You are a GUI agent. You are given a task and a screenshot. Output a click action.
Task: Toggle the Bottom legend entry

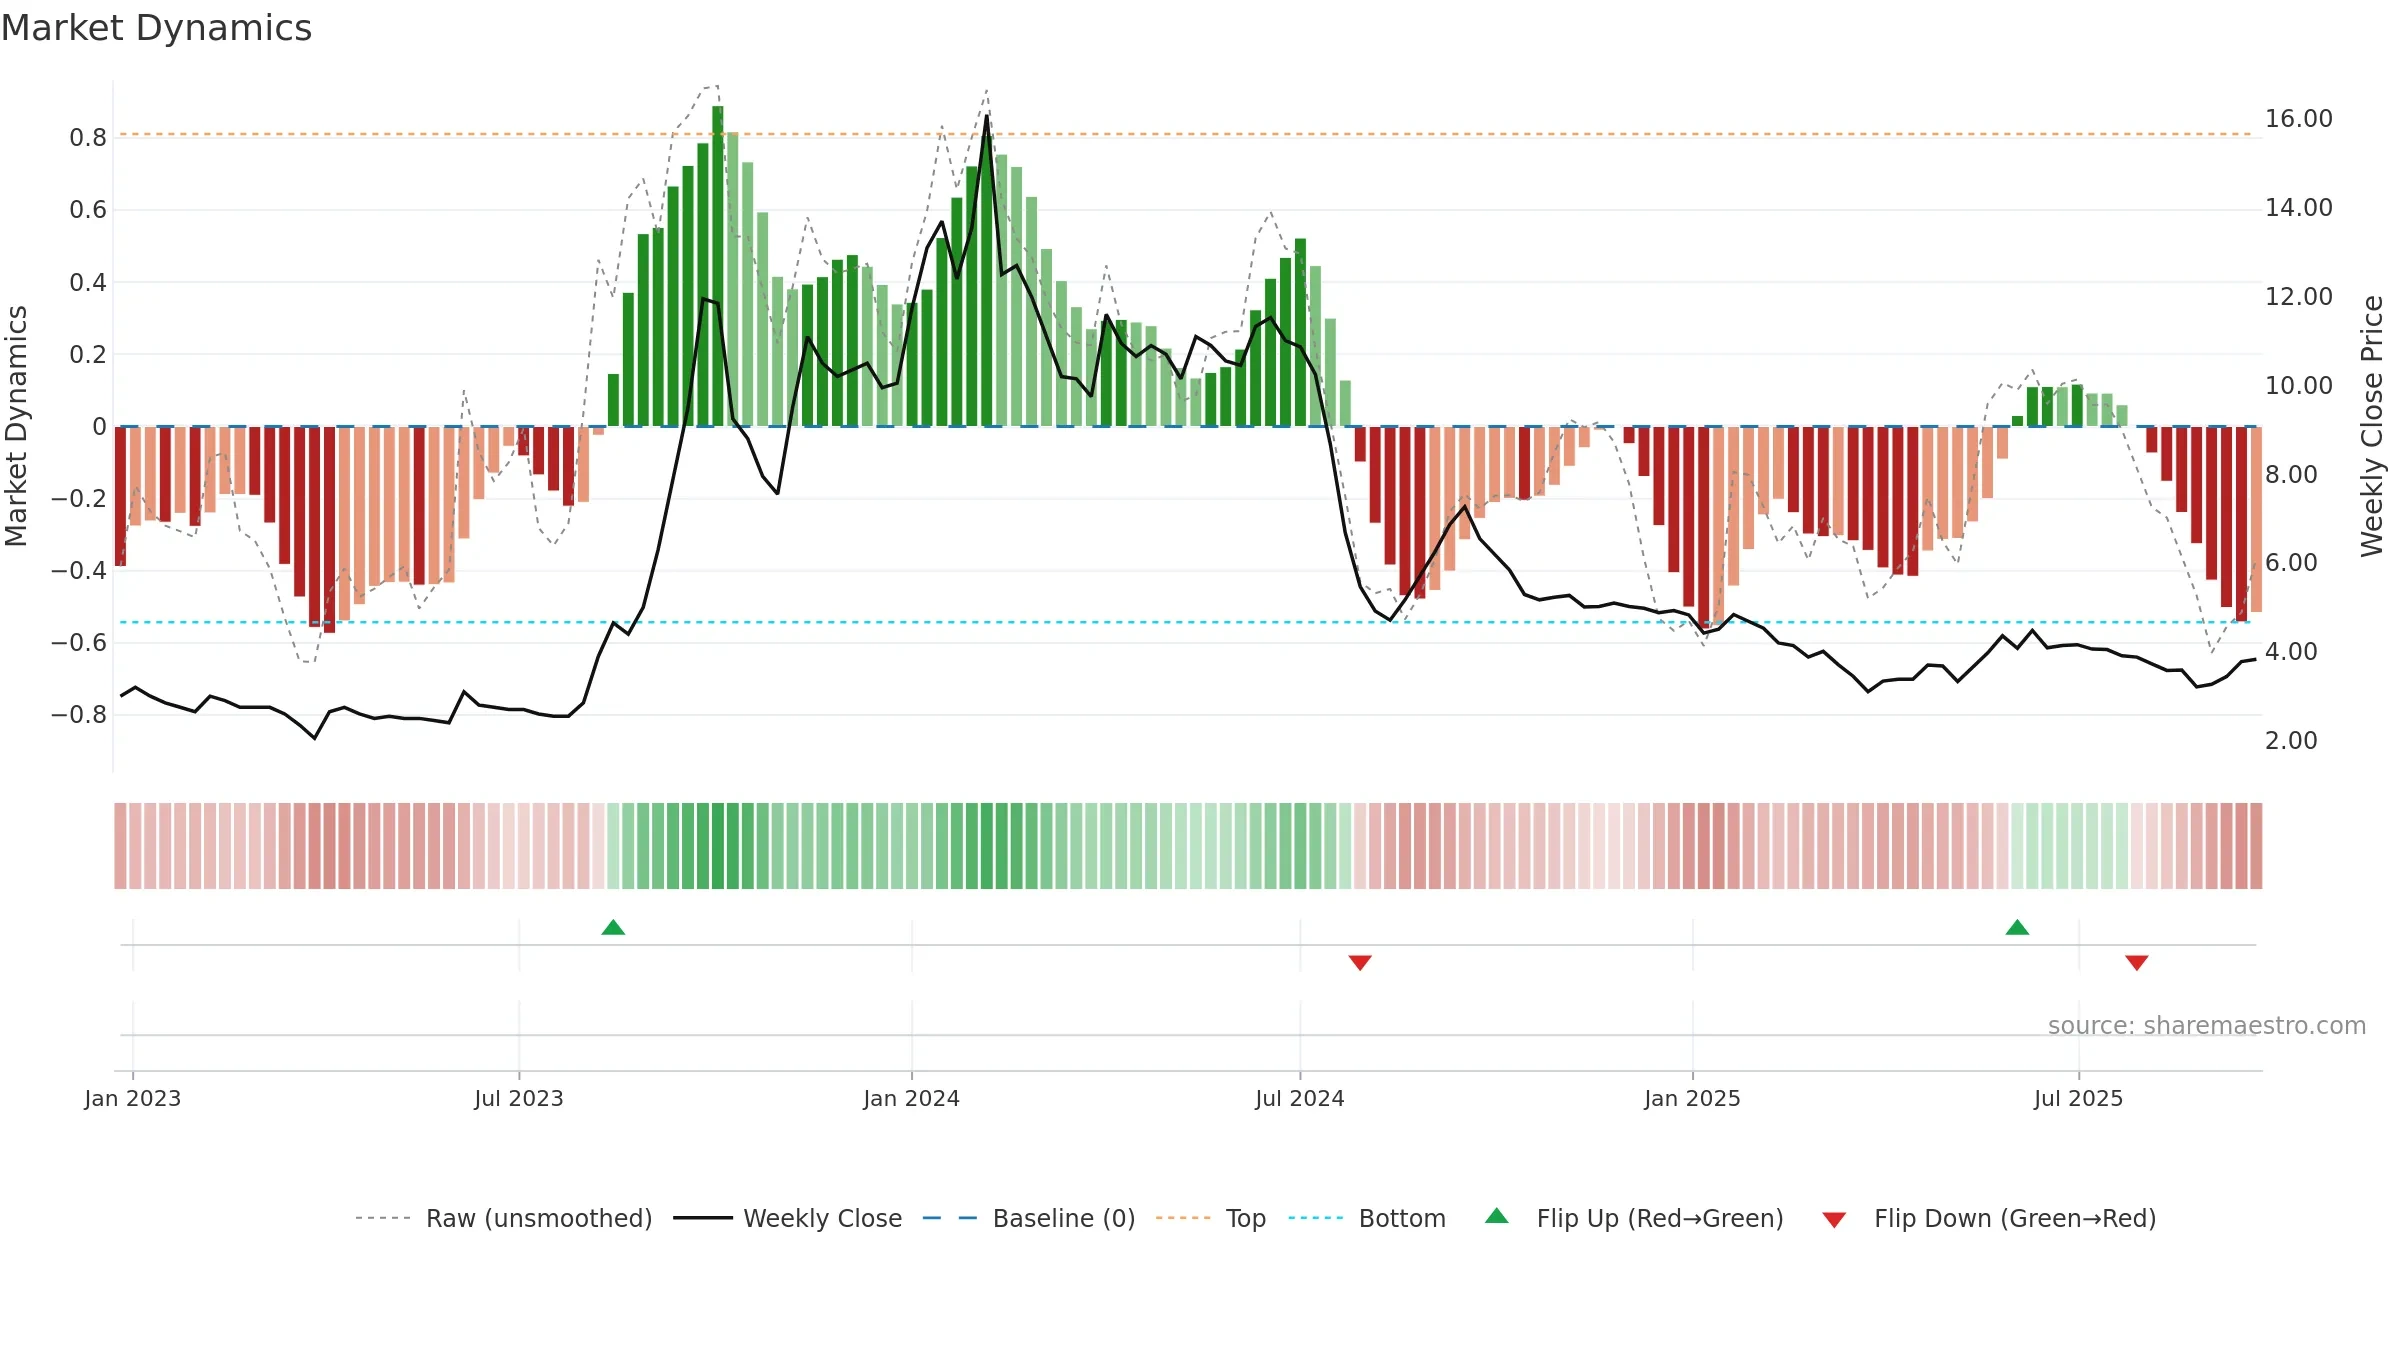(x=1367, y=1218)
